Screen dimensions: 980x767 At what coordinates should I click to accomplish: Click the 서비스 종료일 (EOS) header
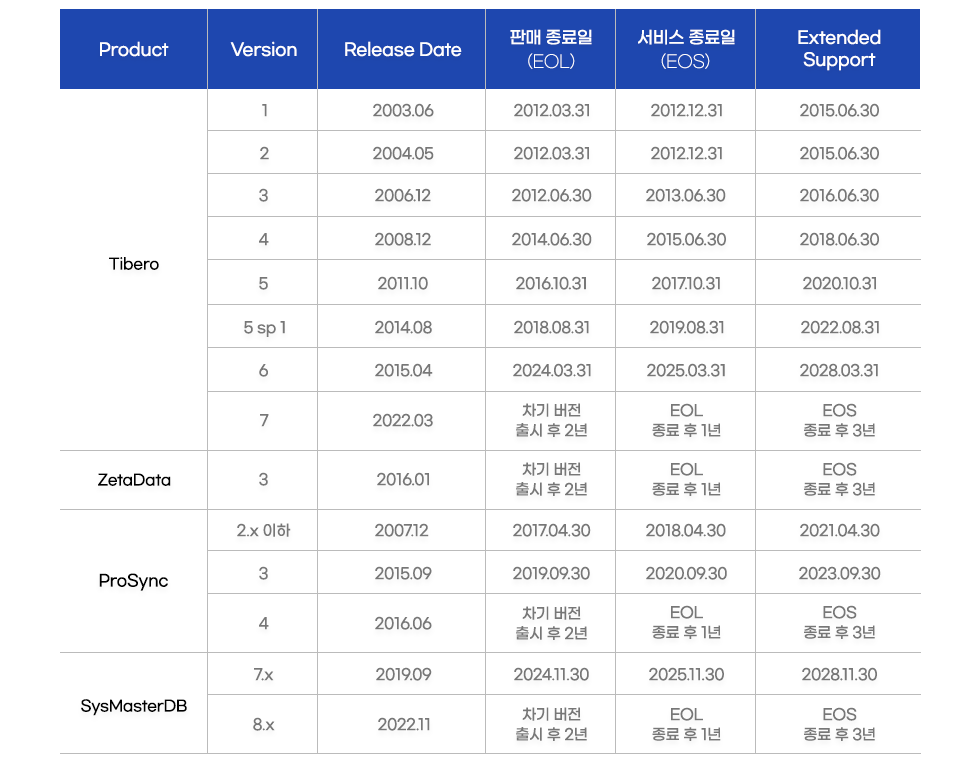686,49
